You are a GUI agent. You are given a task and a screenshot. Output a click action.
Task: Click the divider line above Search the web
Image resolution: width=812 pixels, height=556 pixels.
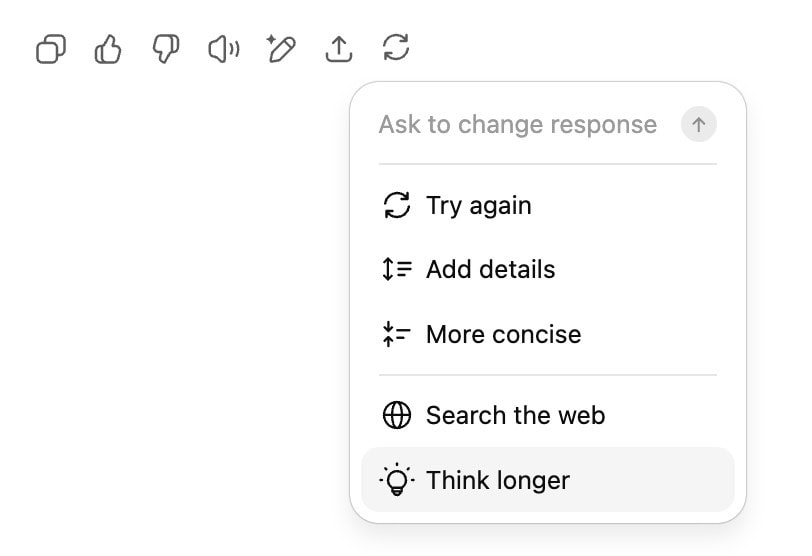tap(548, 375)
